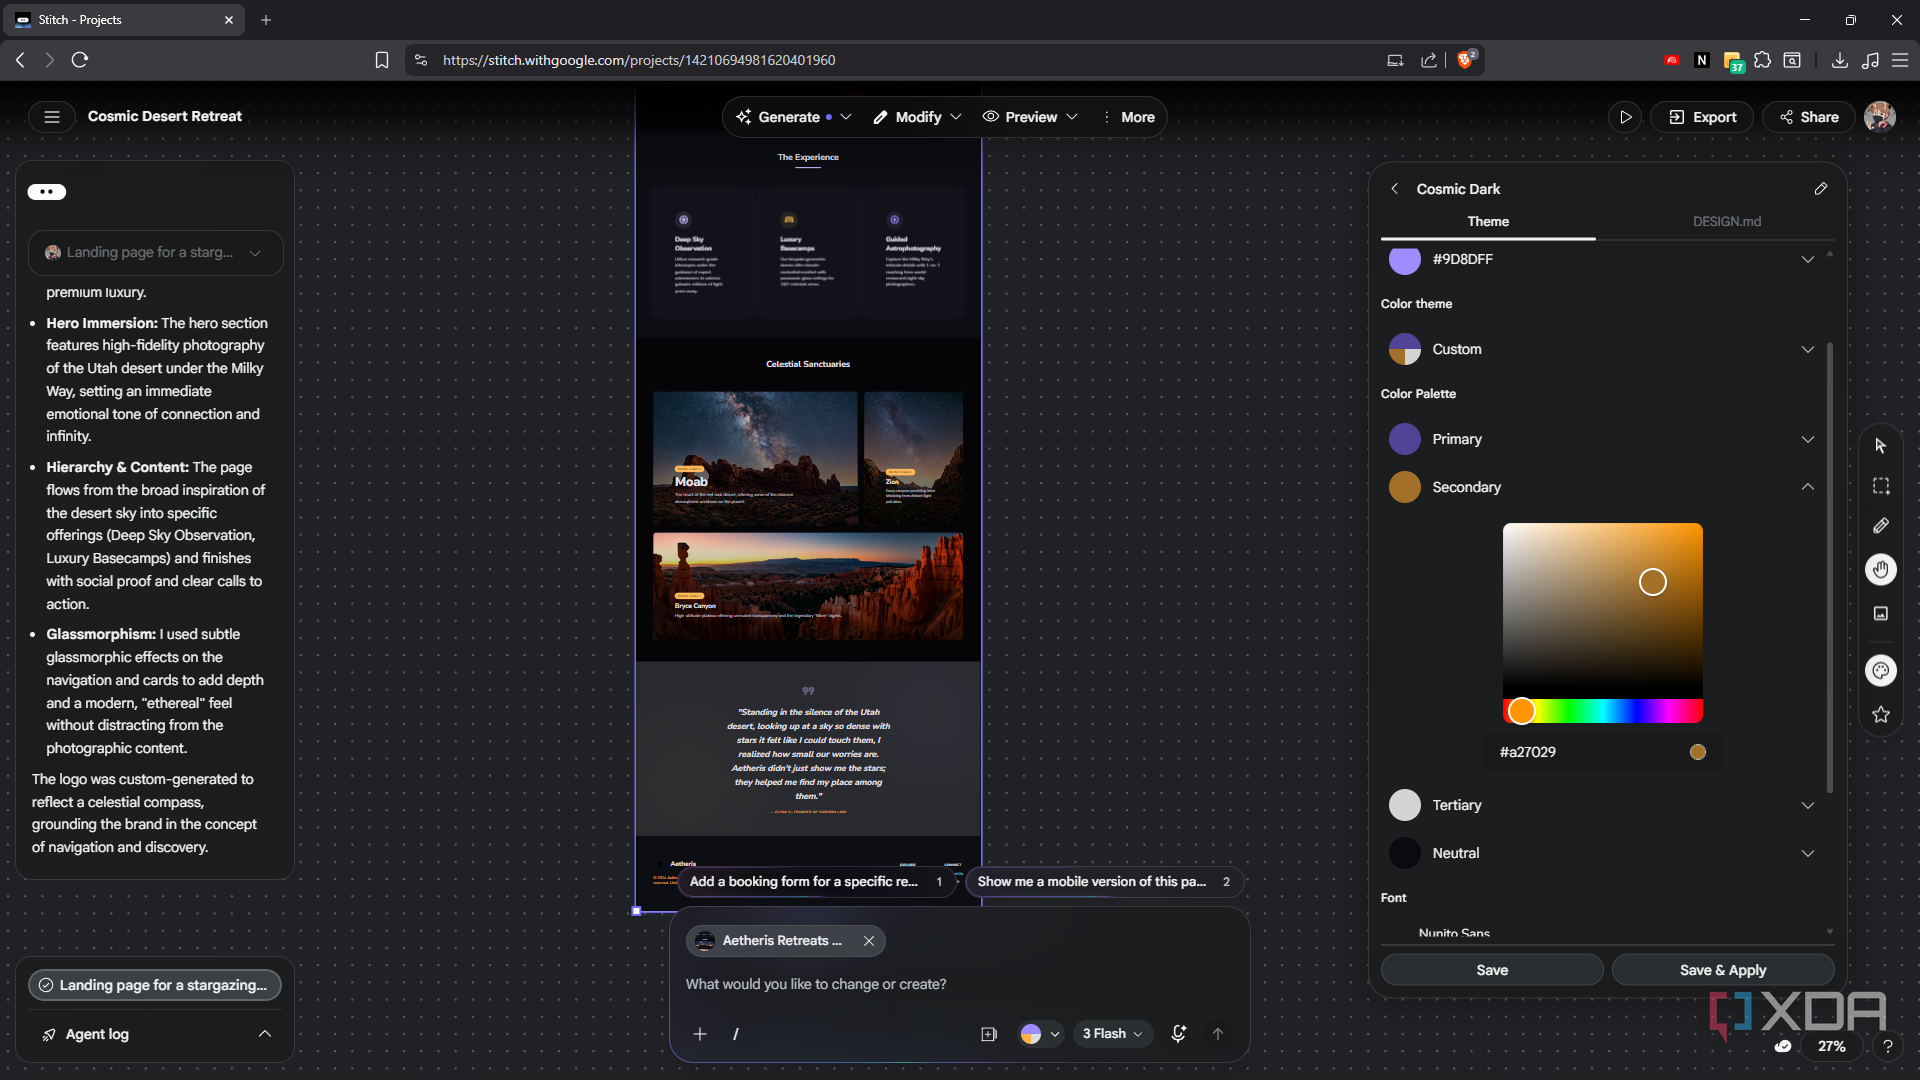Click the edit pencil icon for Cosmic Dark
1920x1080 pixels.
click(x=1821, y=189)
